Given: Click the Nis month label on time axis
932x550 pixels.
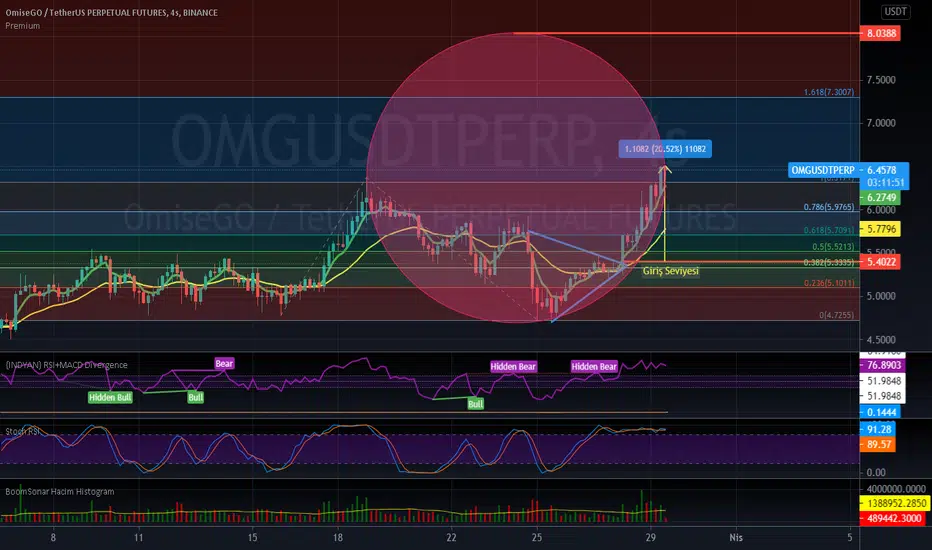Looking at the screenshot, I should (736, 538).
